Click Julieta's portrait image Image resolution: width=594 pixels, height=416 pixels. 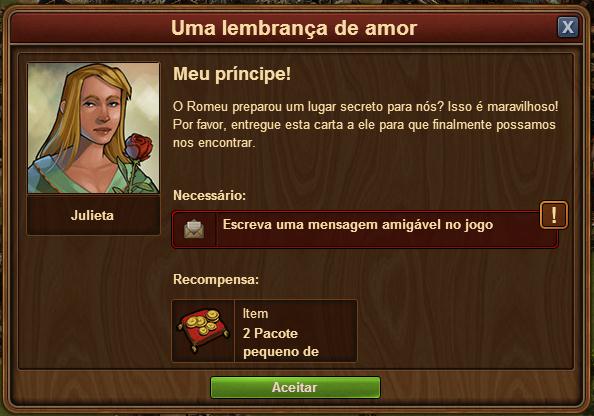coord(93,128)
